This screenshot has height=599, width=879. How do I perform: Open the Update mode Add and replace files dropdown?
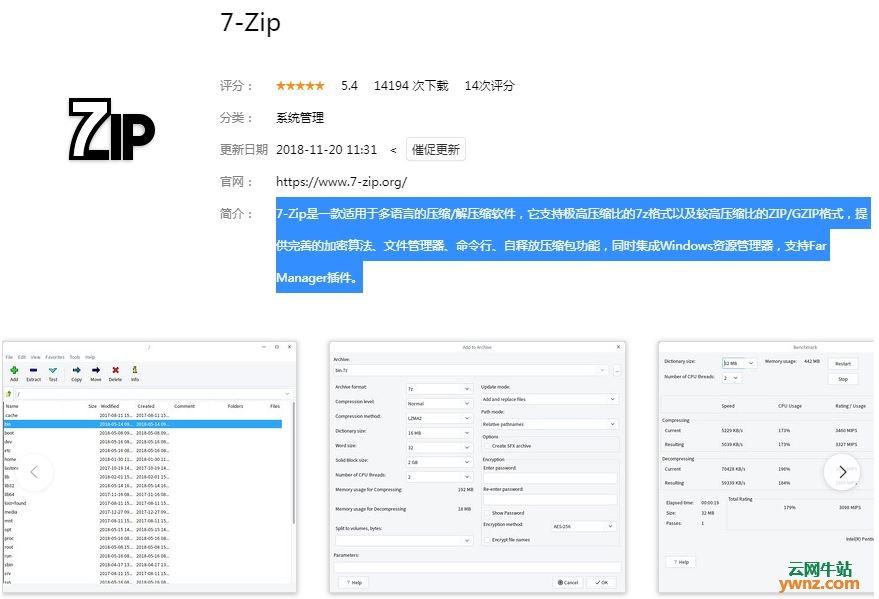pos(549,399)
